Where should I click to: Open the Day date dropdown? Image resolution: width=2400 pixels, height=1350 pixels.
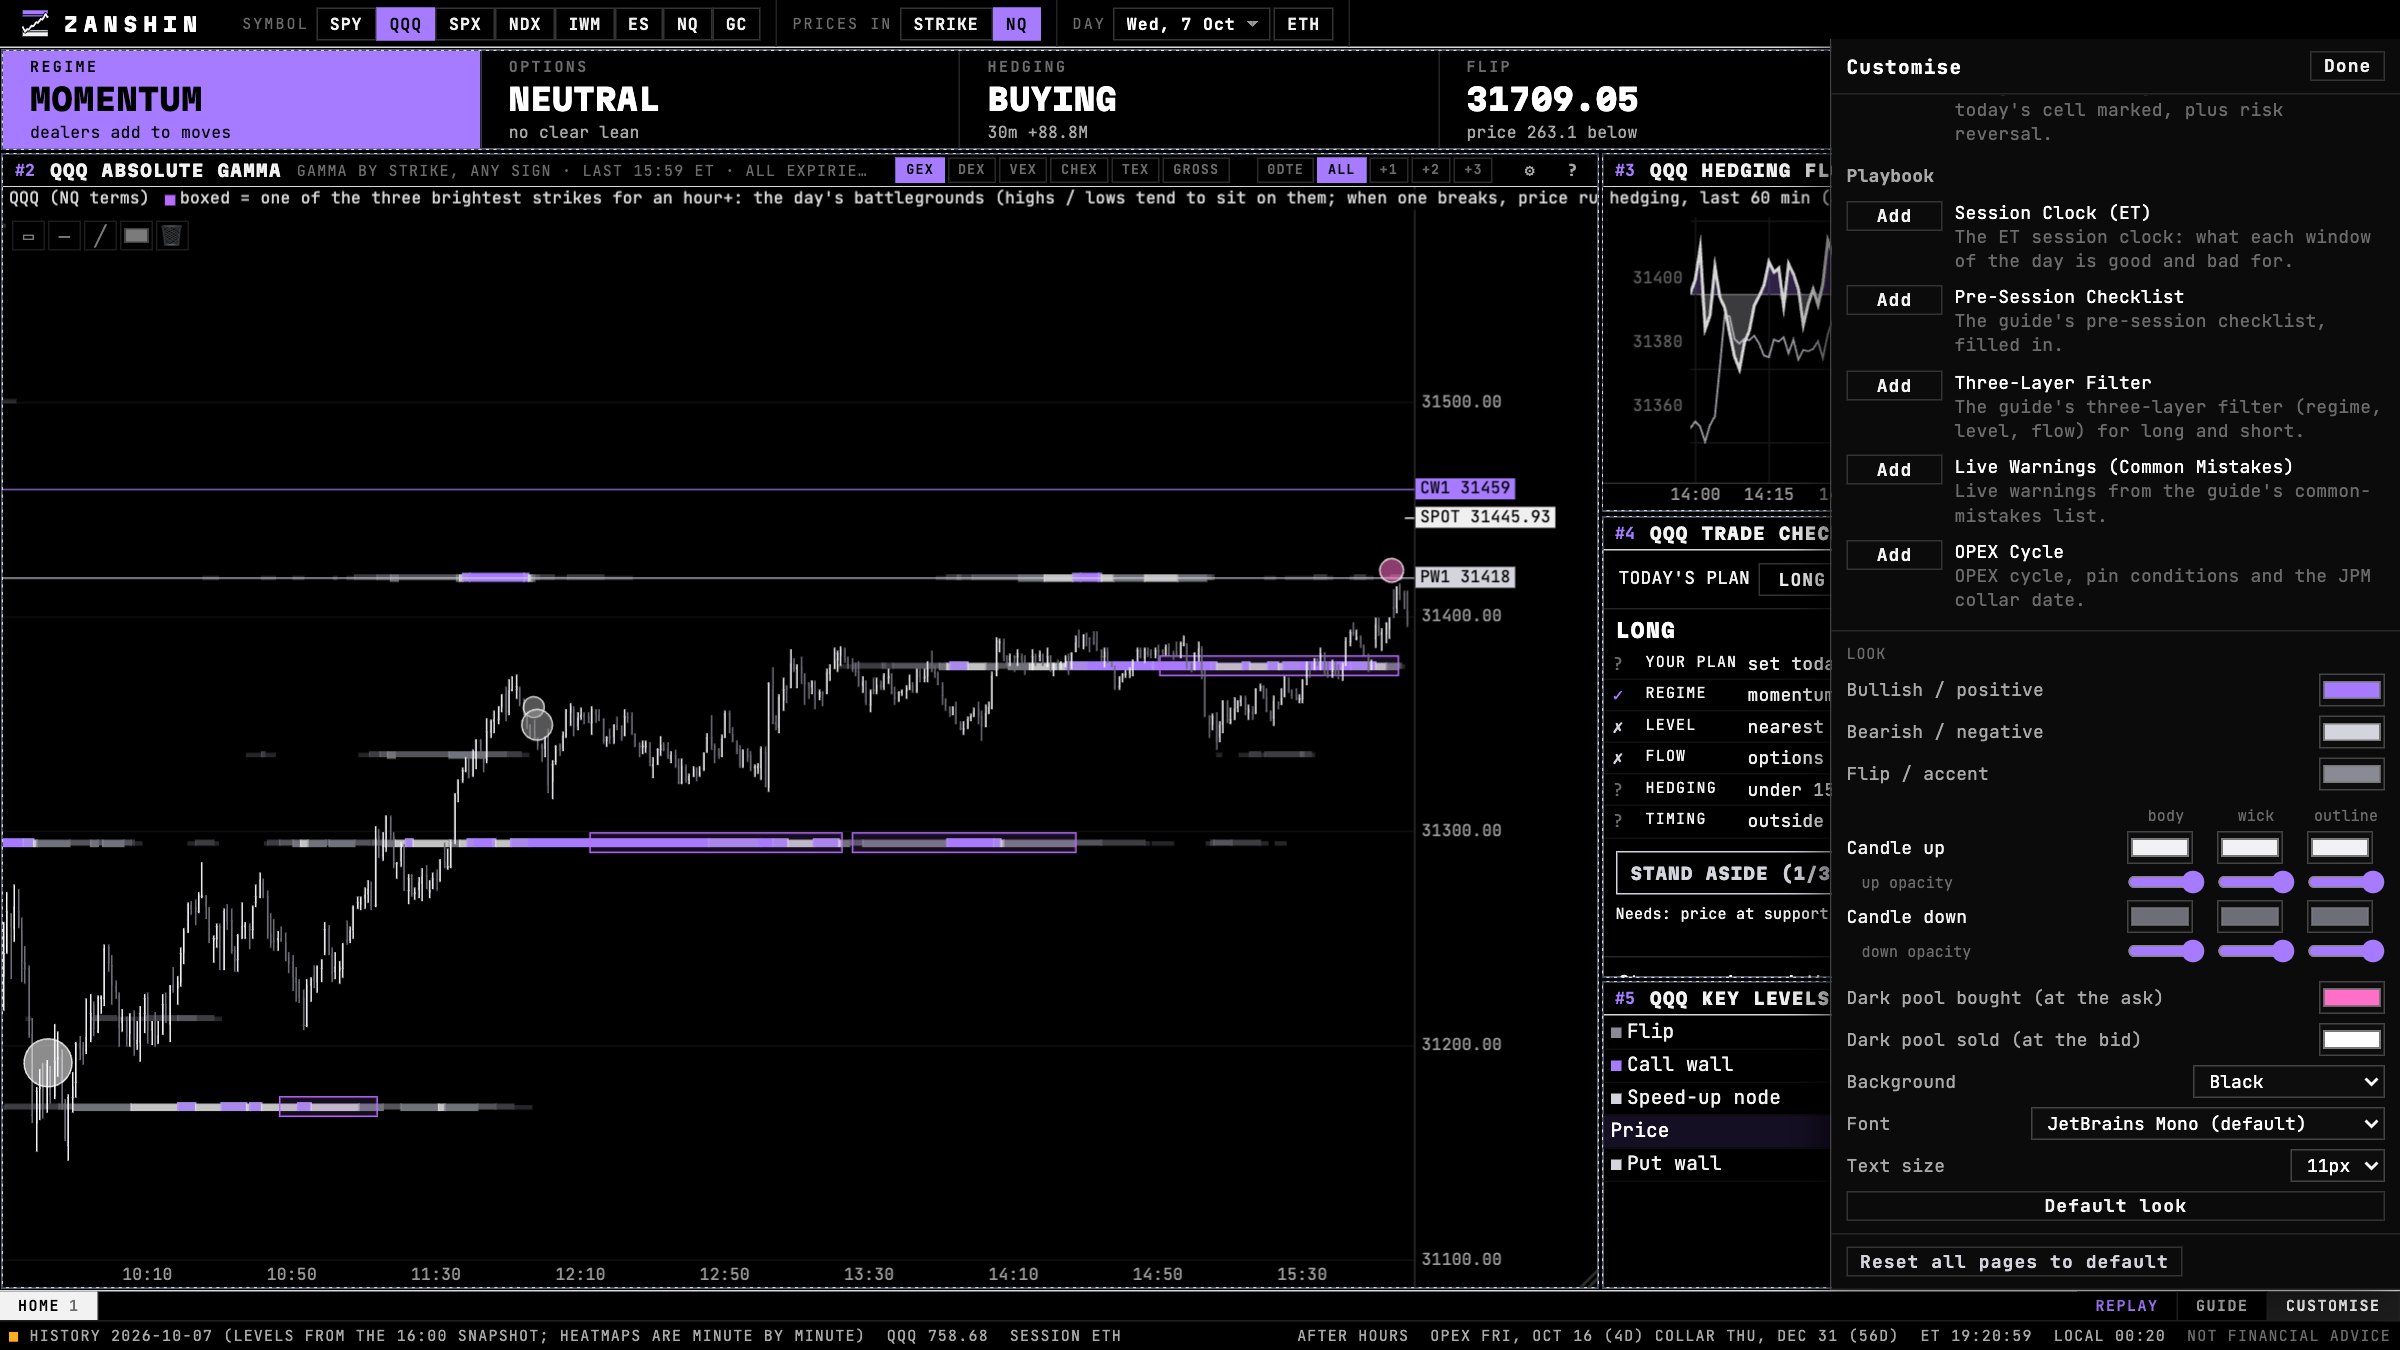point(1191,24)
